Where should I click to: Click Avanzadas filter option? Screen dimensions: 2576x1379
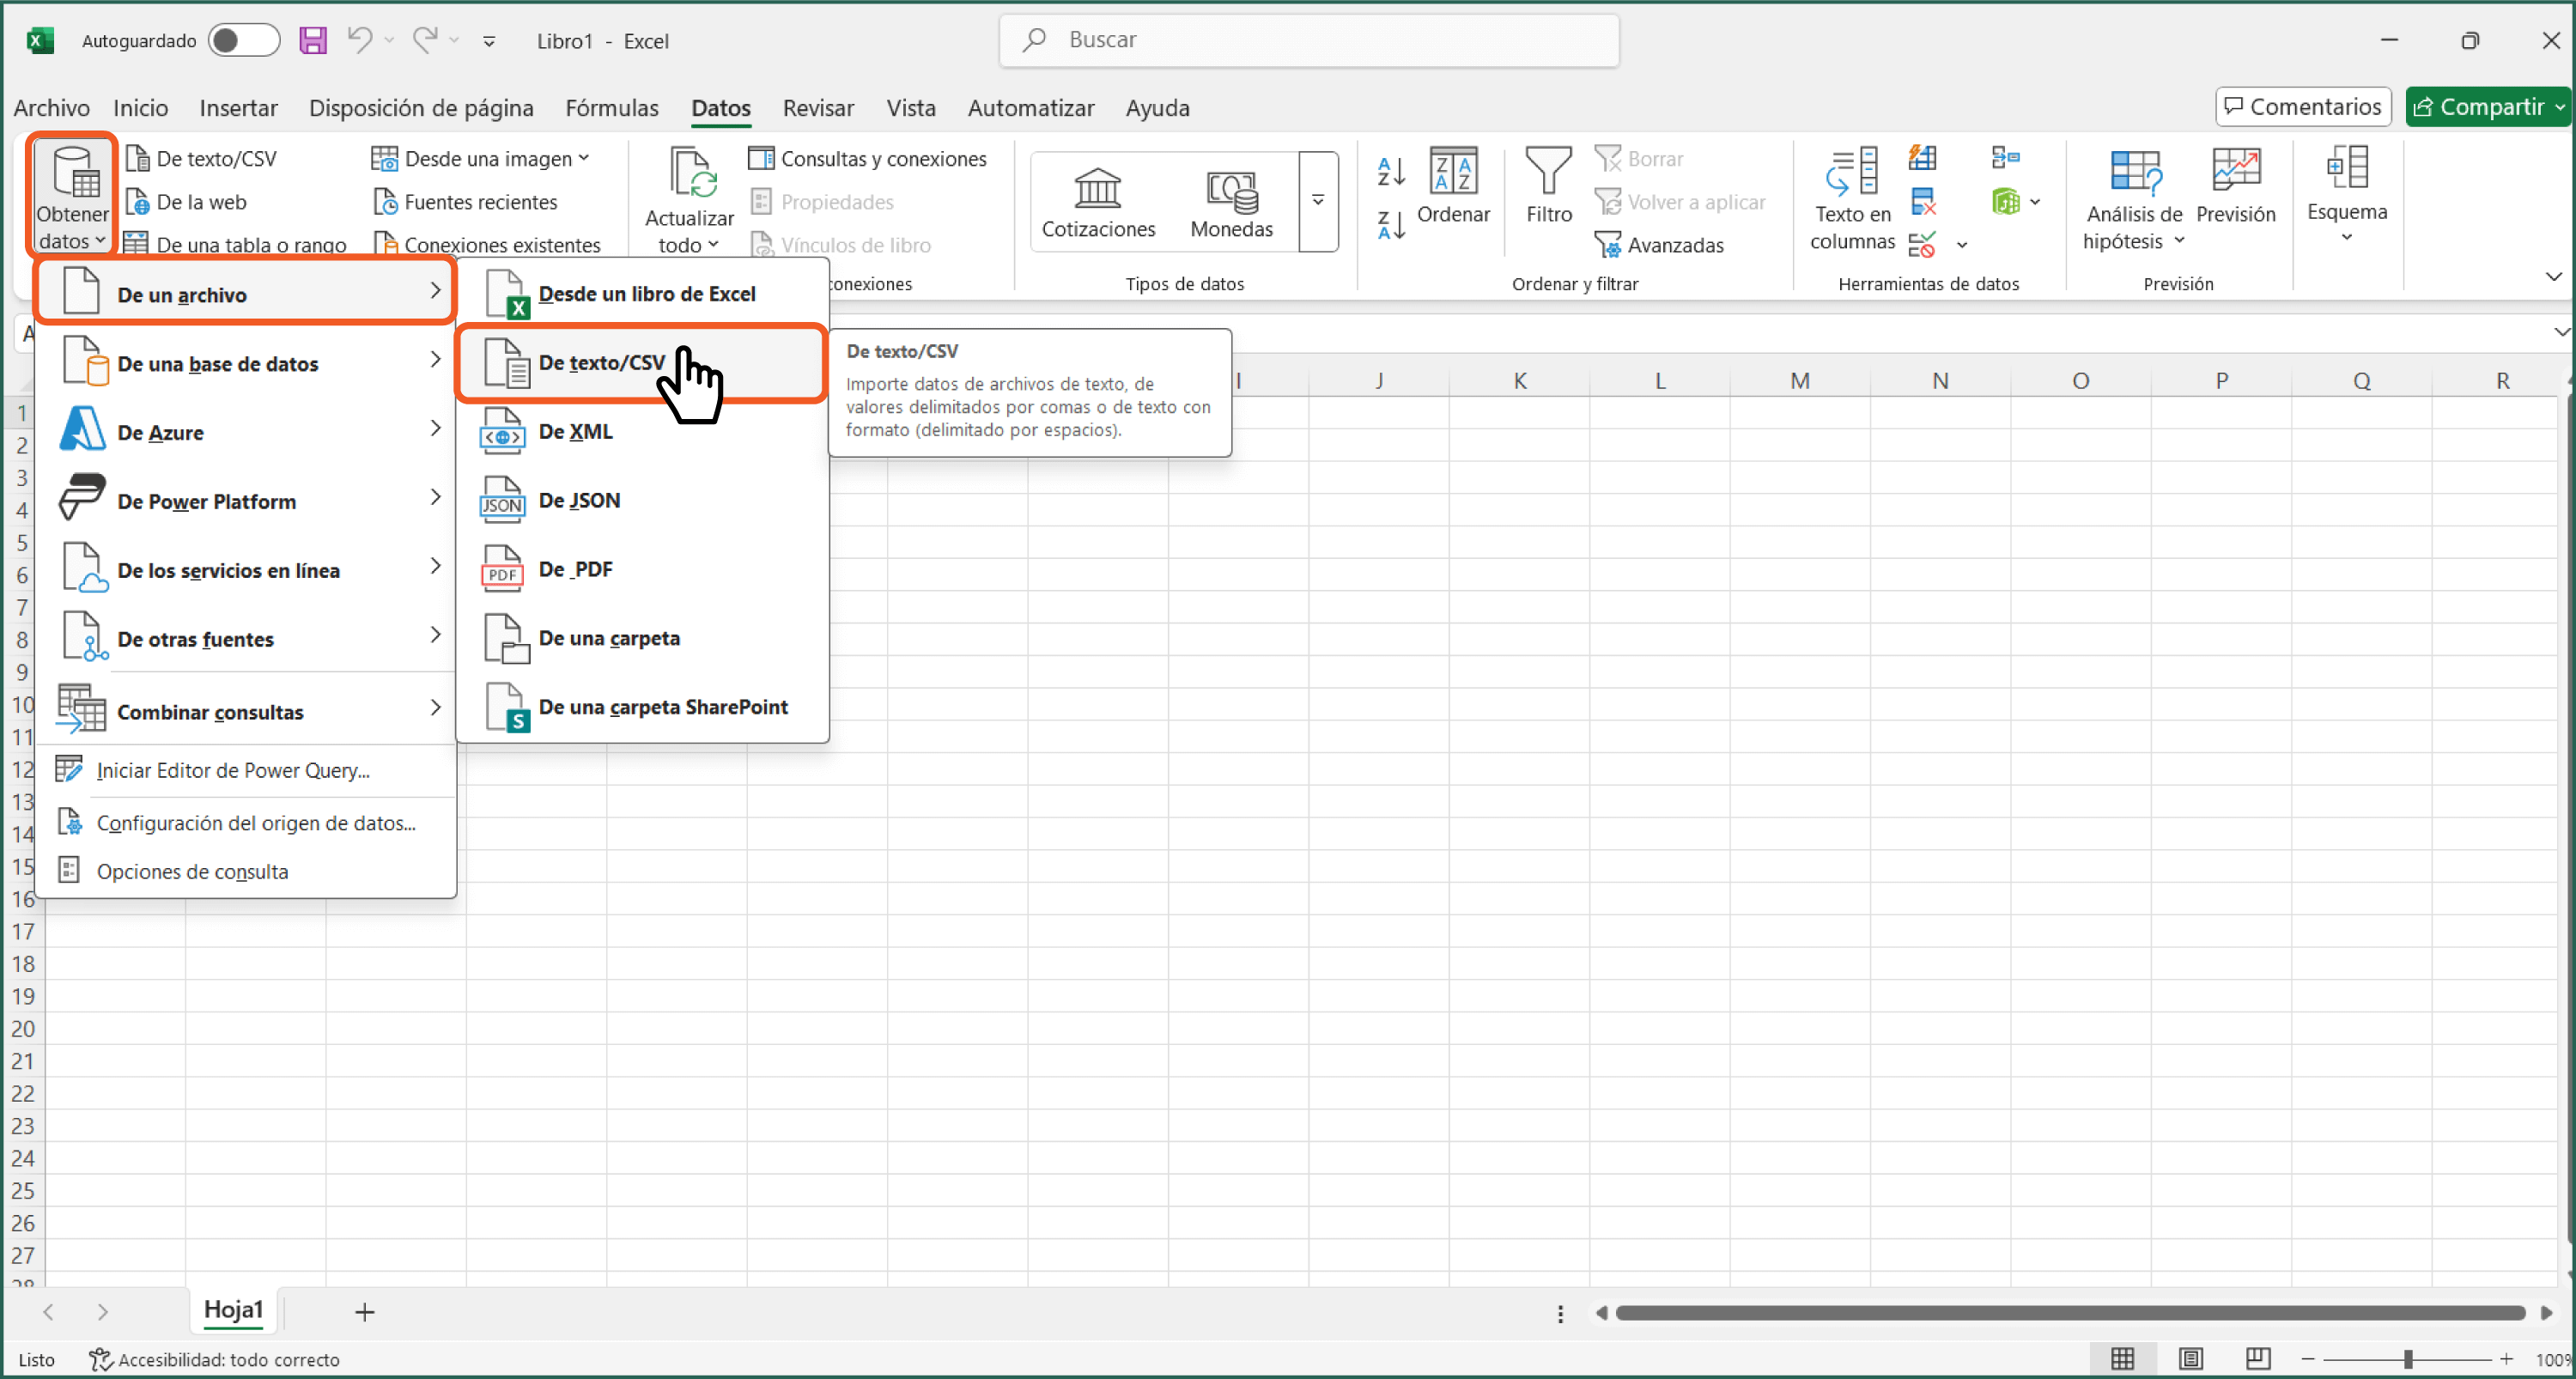(x=1659, y=244)
